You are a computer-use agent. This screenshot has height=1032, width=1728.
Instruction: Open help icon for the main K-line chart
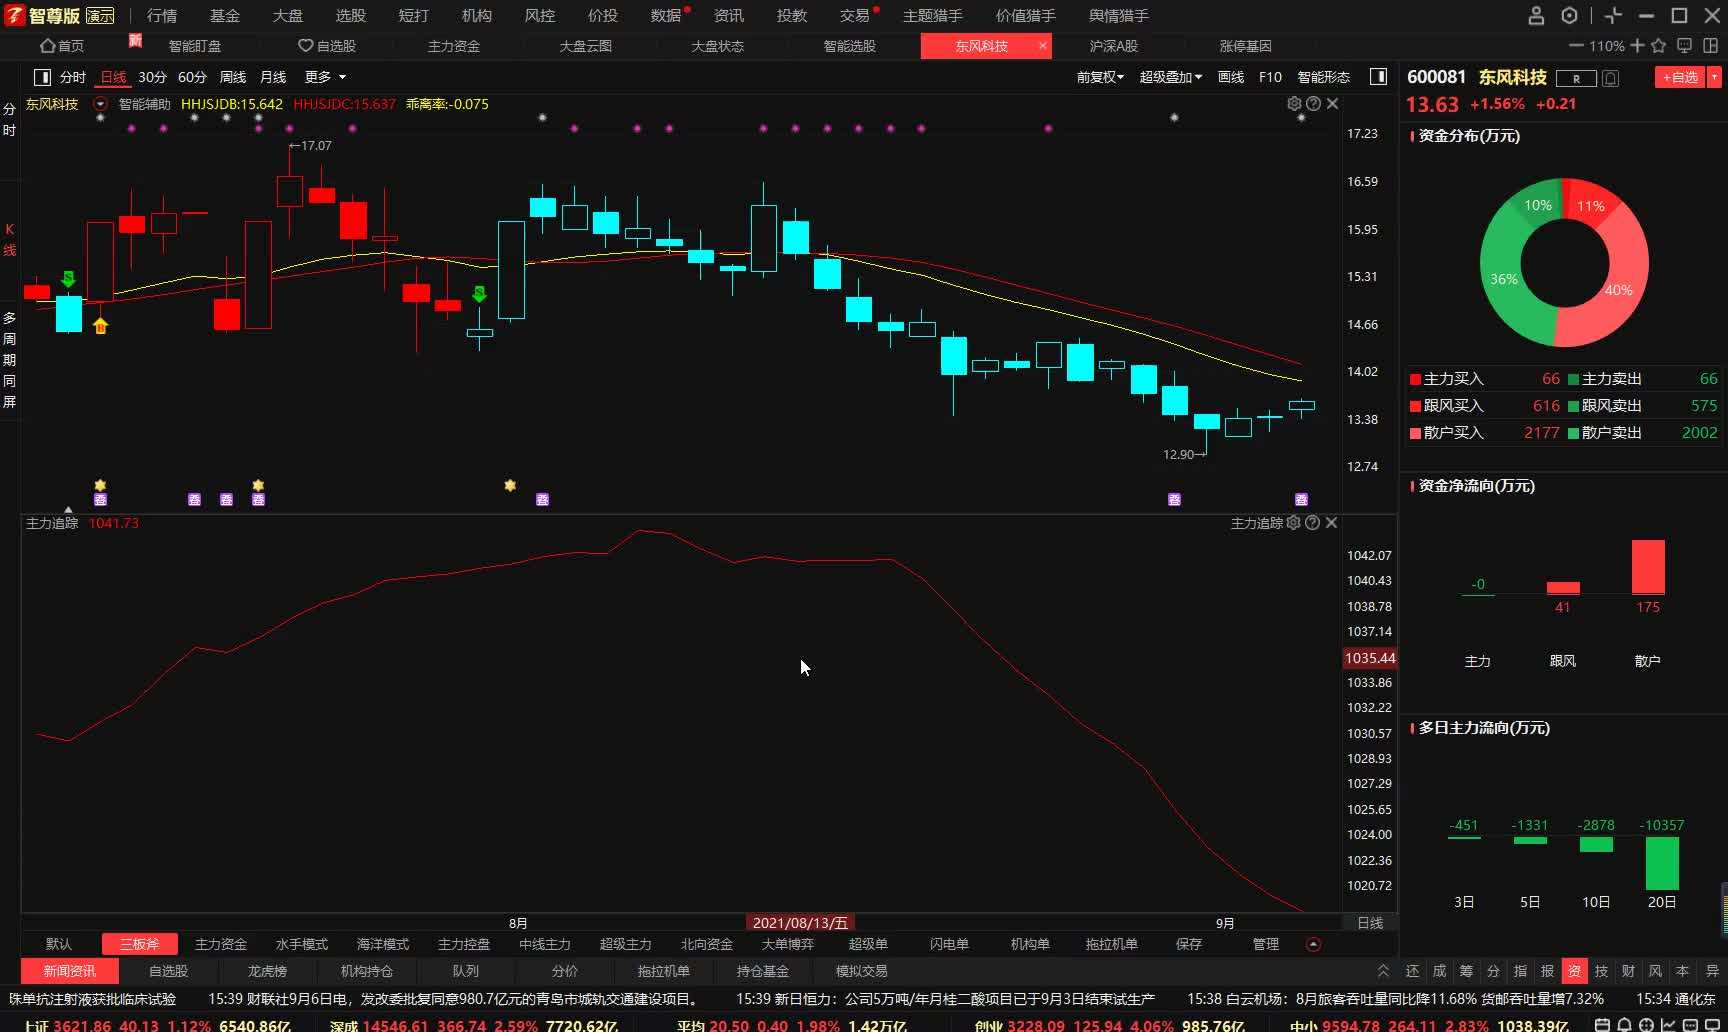(1313, 104)
